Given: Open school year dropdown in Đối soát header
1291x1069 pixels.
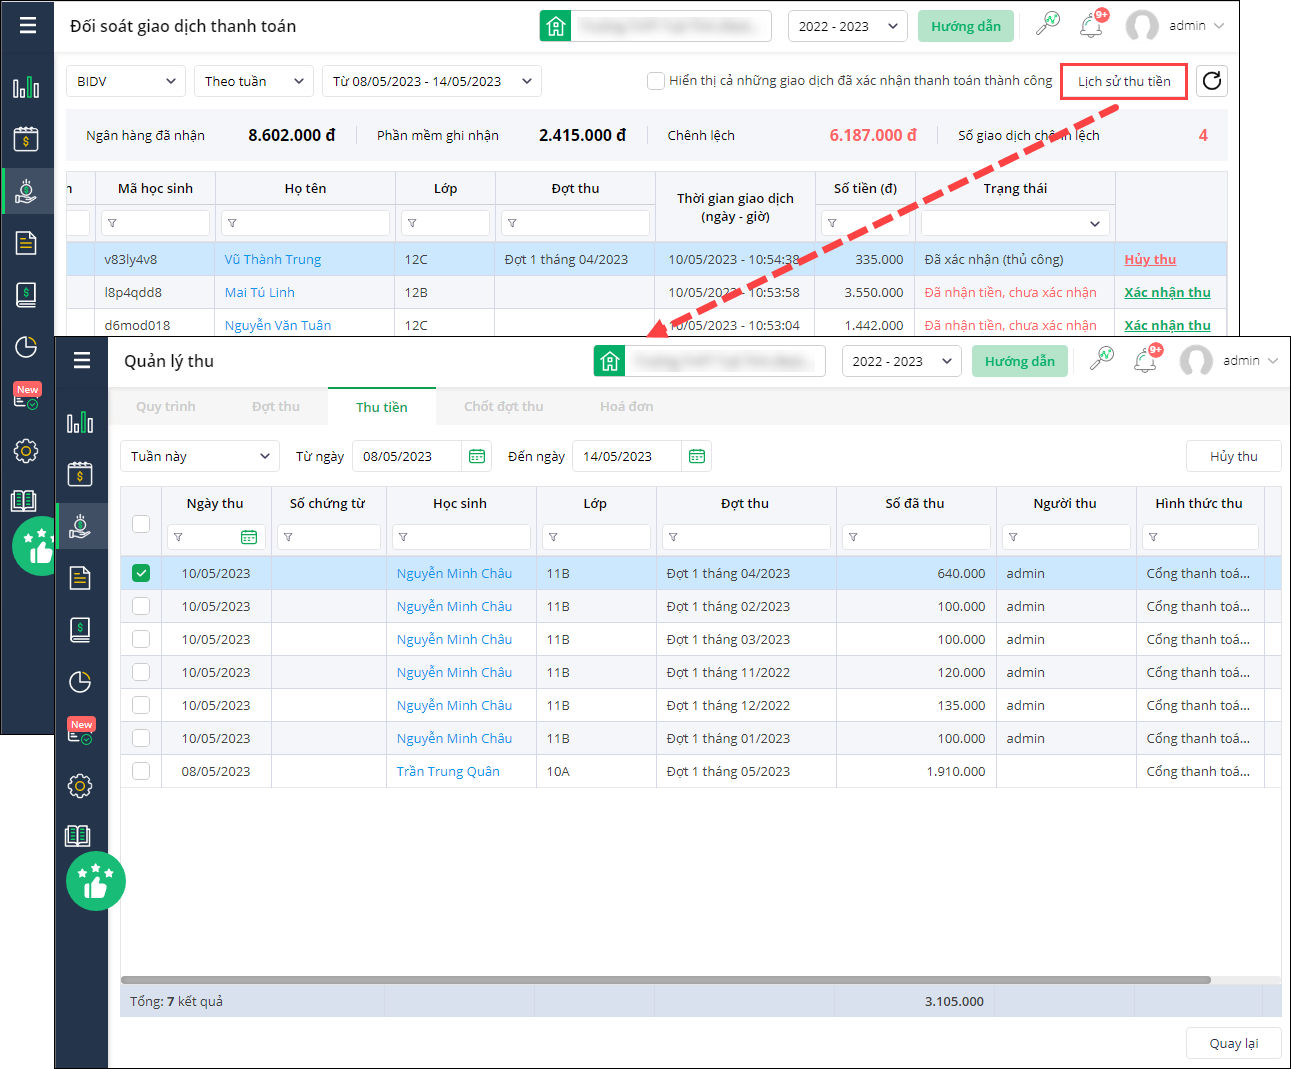Looking at the screenshot, I should [x=848, y=26].
